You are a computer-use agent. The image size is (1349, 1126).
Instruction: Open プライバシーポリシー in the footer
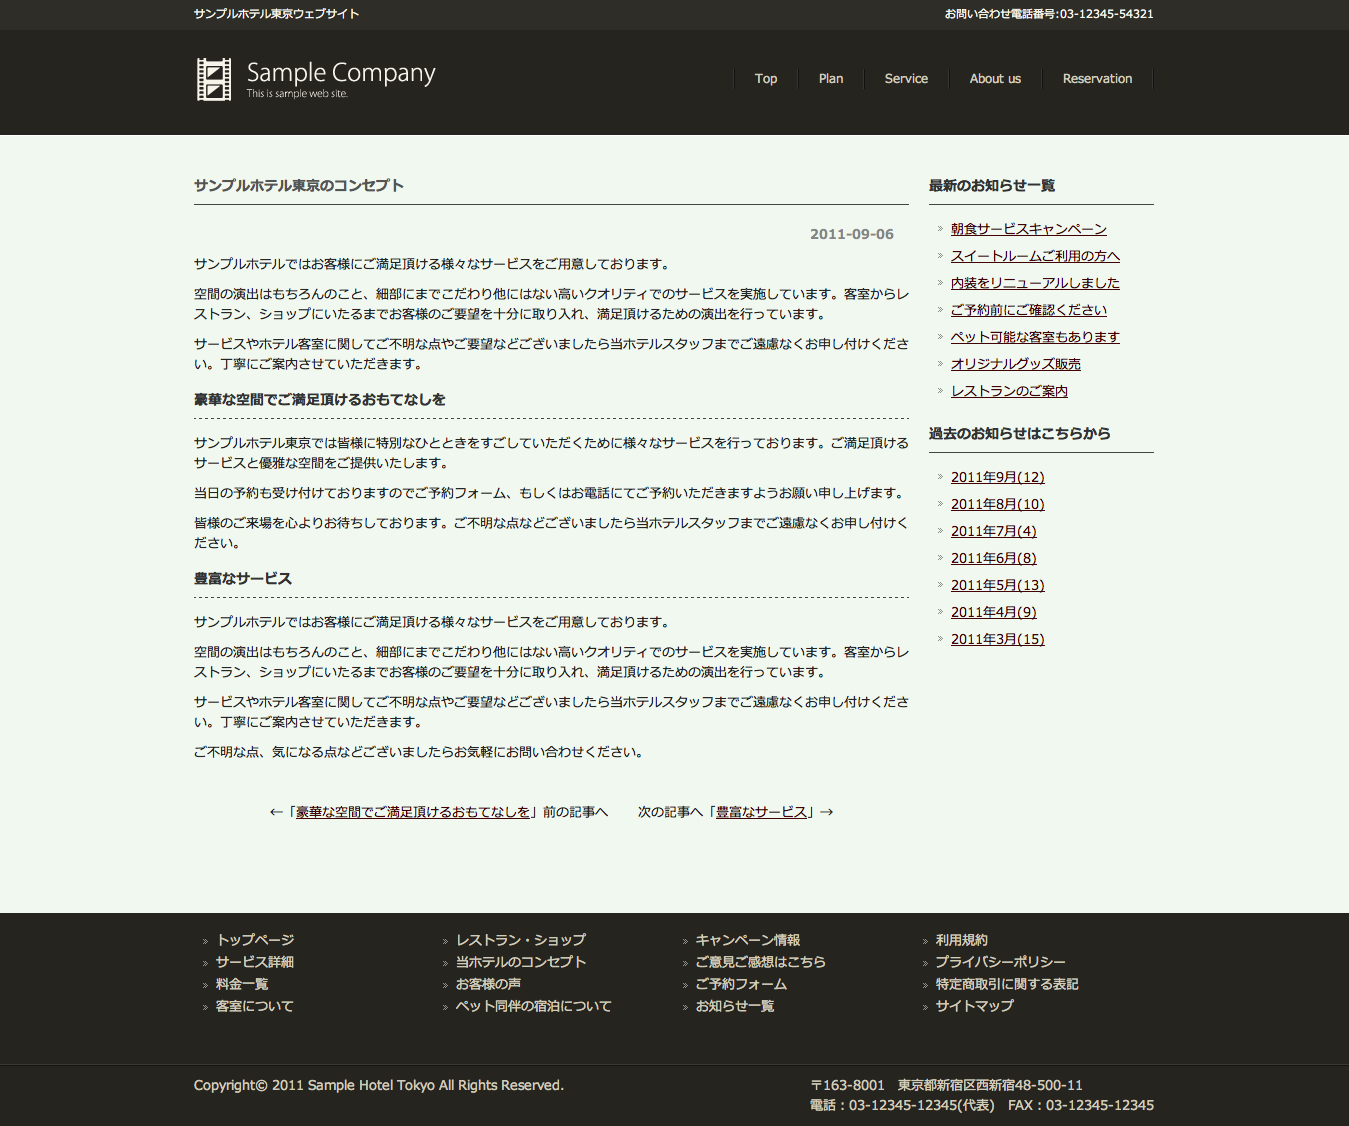tap(1000, 962)
